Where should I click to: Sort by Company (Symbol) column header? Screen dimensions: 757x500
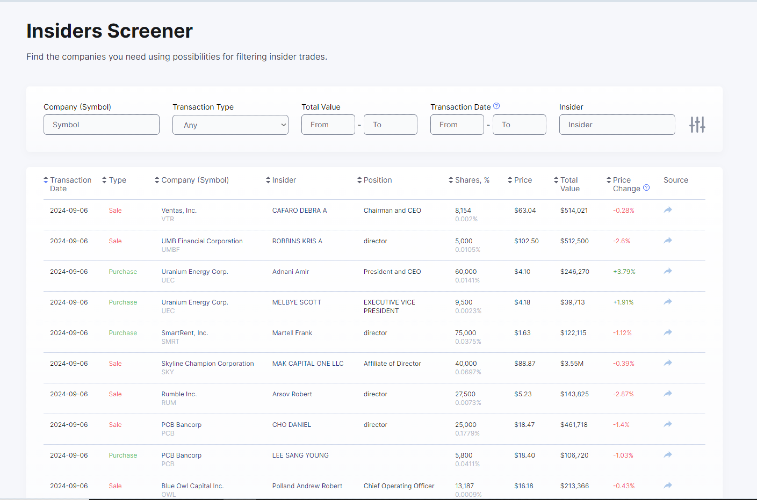coord(192,180)
